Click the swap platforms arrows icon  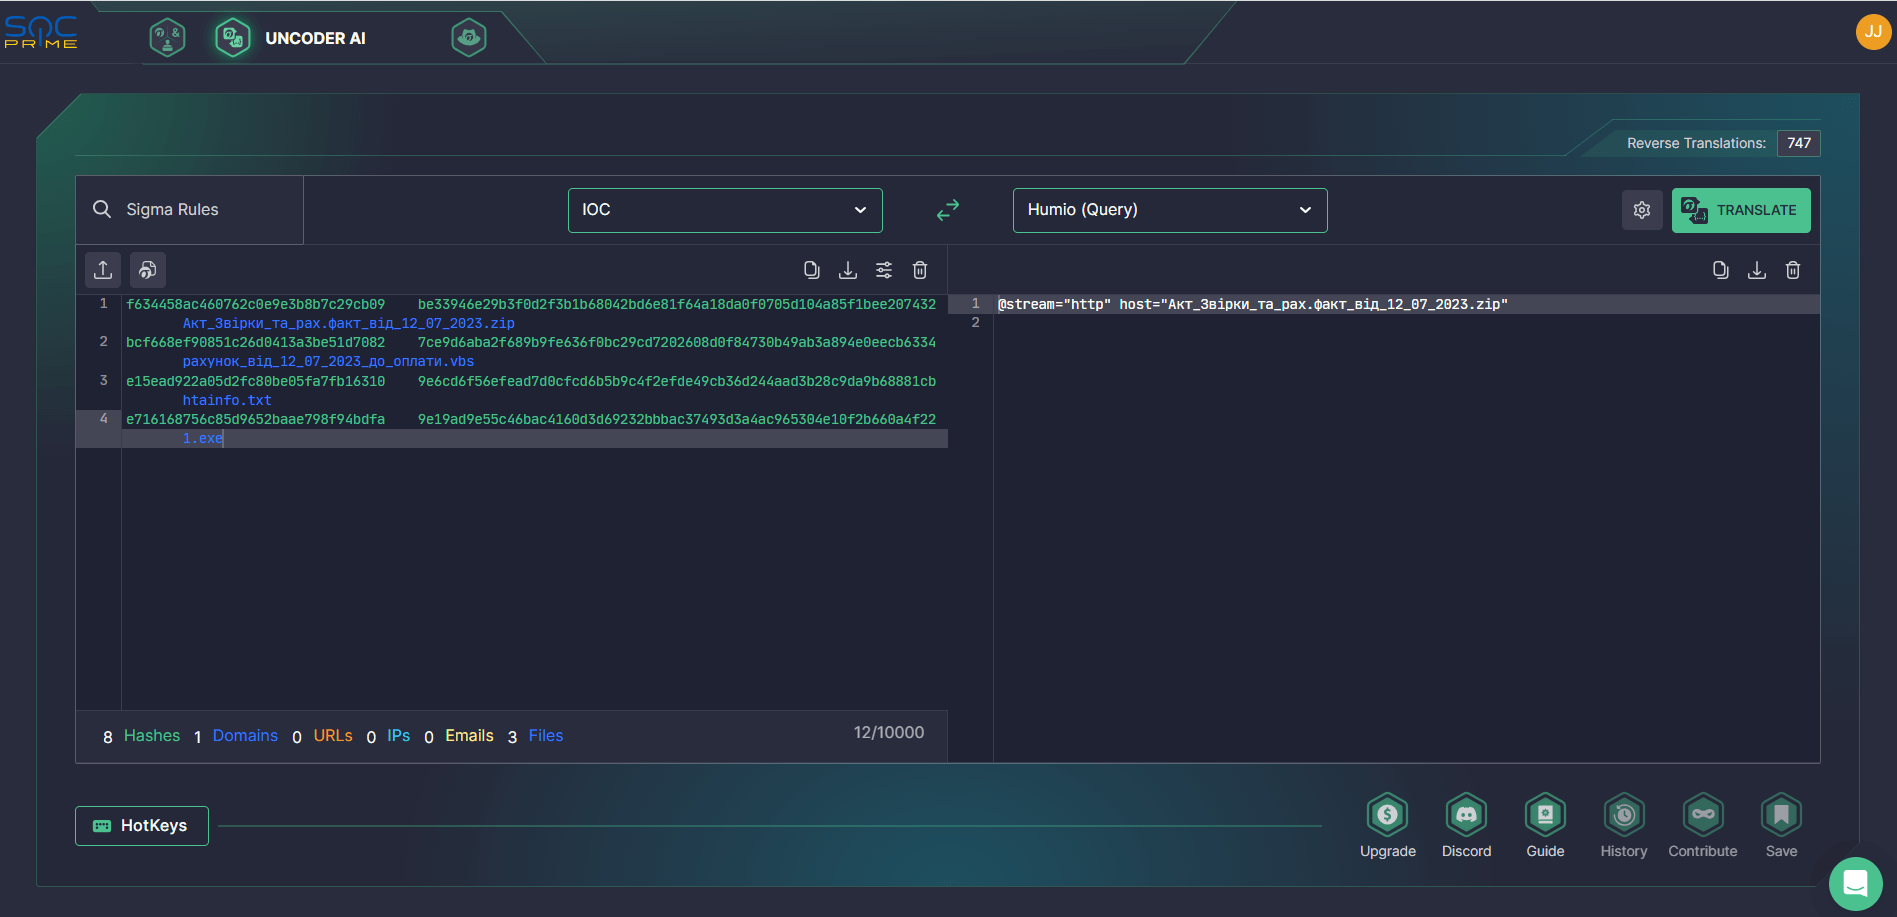tap(947, 210)
